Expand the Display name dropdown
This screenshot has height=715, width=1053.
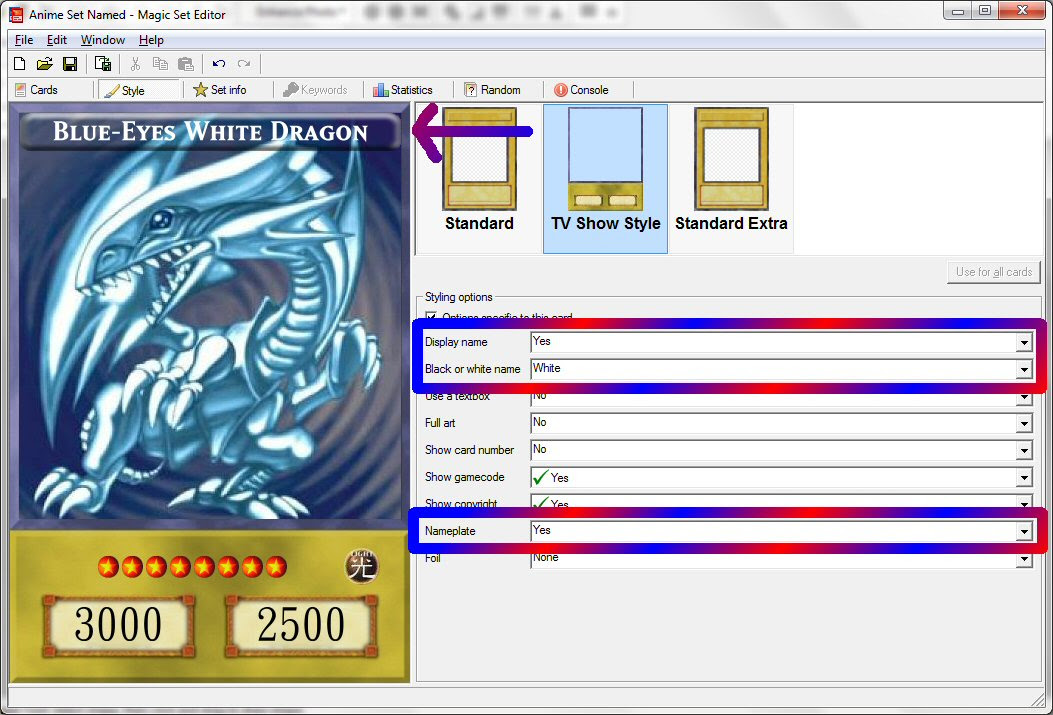pyautogui.click(x=1023, y=342)
